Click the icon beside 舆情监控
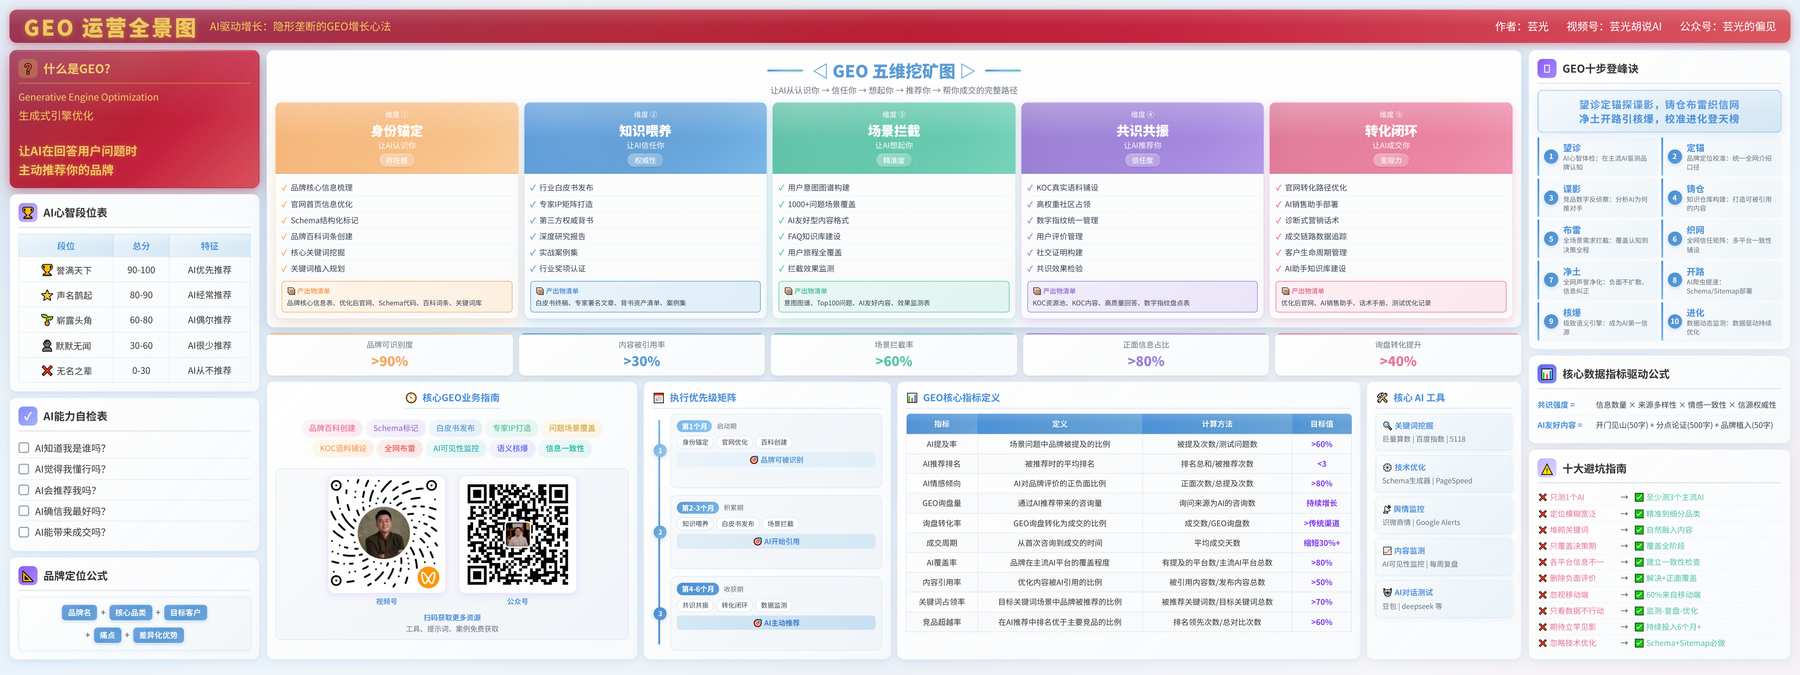Viewport: 1800px width, 675px height. 1387,509
